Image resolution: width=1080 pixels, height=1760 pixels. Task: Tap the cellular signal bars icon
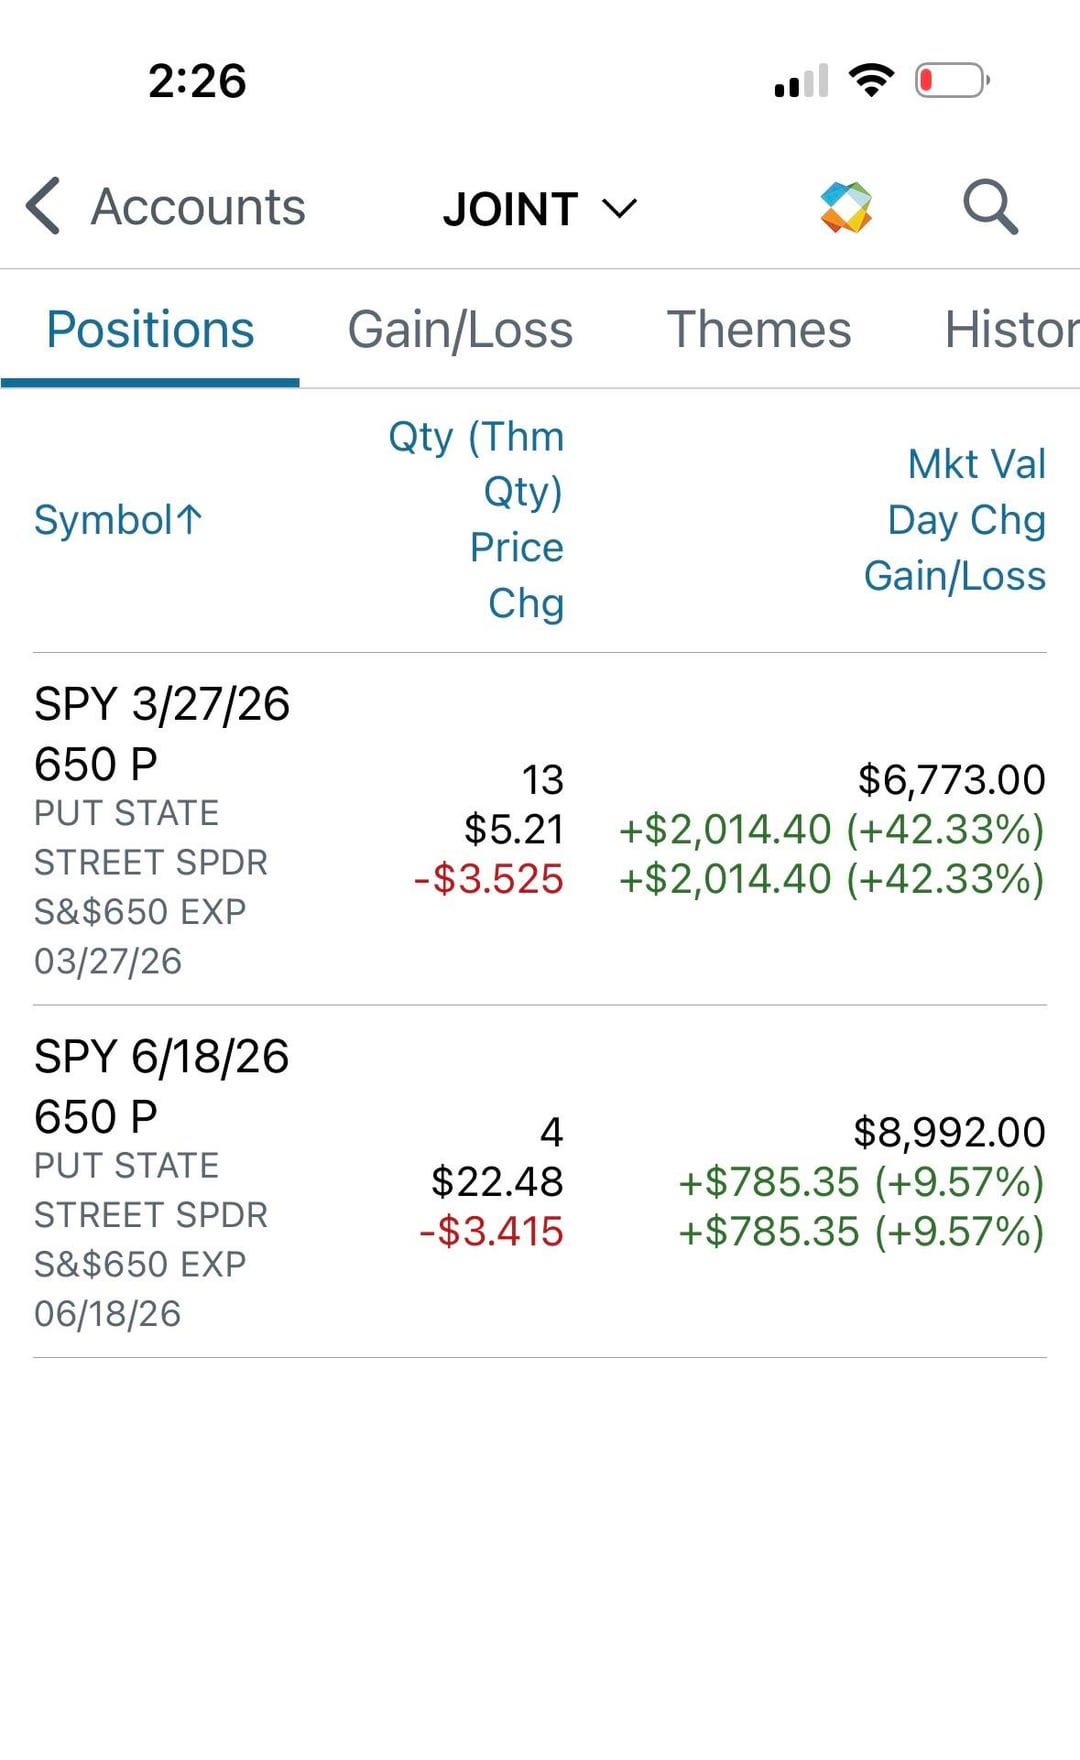(802, 81)
